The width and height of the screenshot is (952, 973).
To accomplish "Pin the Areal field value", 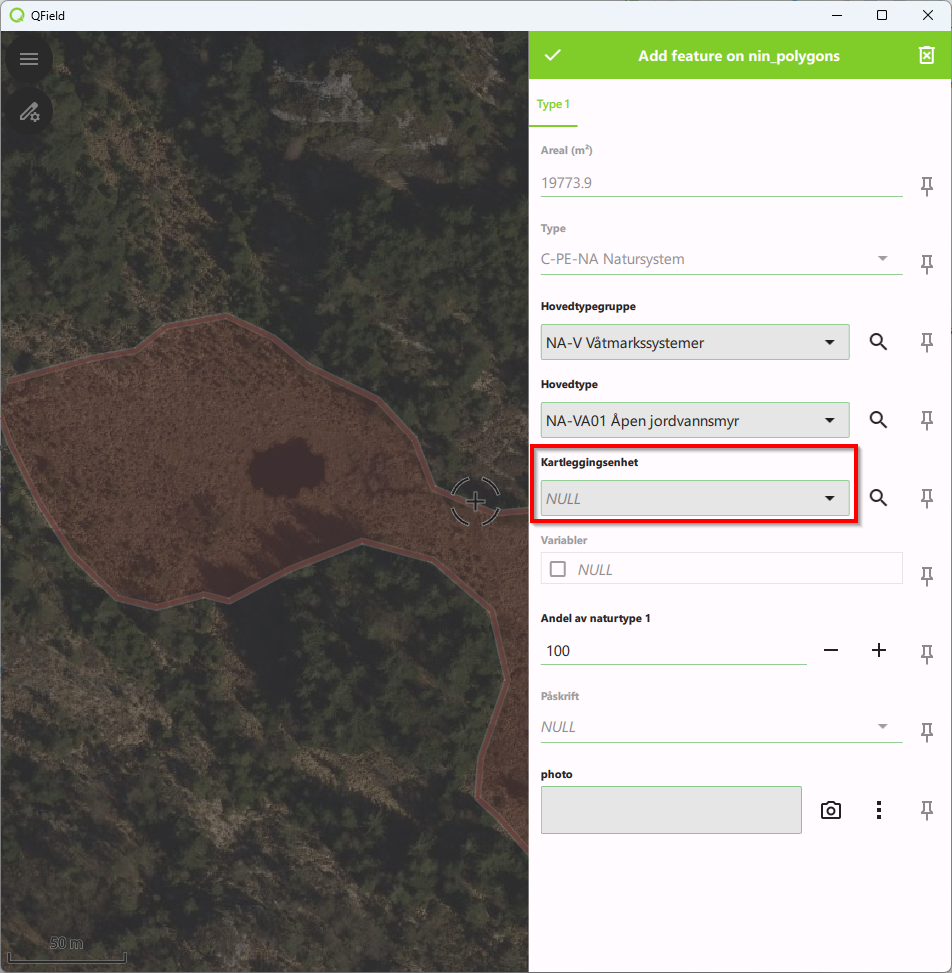I will tap(926, 185).
